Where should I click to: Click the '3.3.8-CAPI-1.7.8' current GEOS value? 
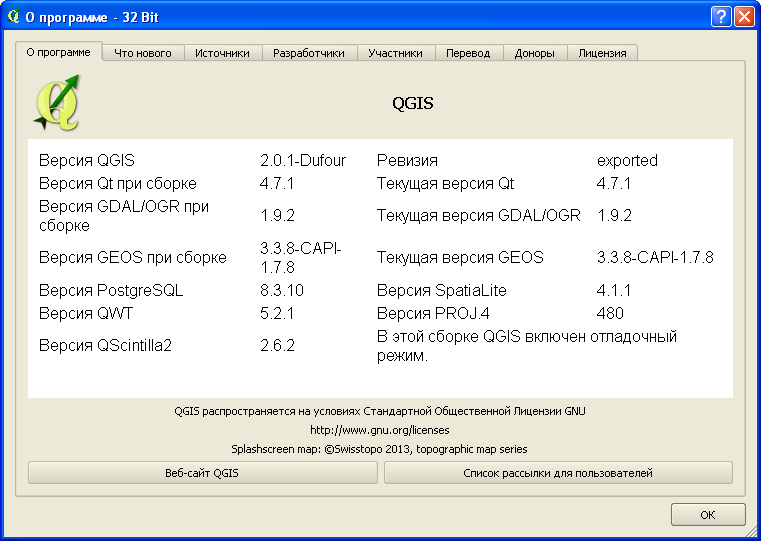pos(655,257)
